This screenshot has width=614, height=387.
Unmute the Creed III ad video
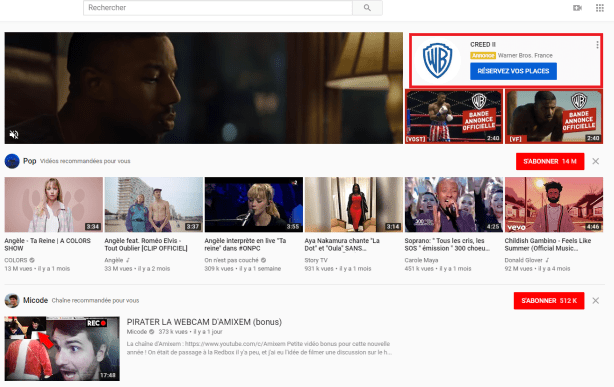click(x=14, y=134)
